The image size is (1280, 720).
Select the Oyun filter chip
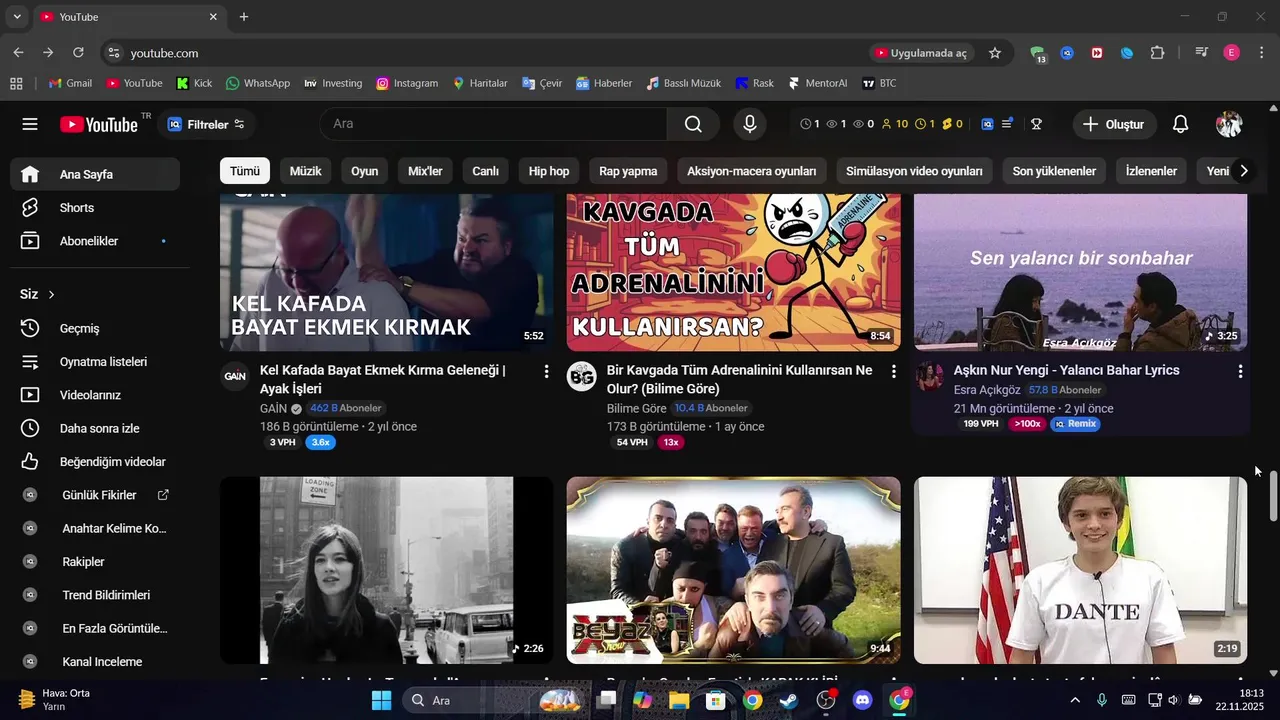pos(365,171)
